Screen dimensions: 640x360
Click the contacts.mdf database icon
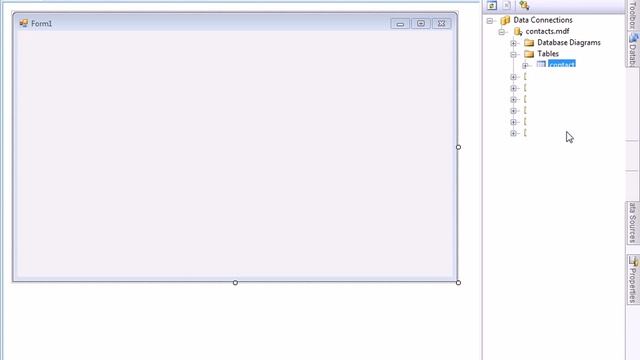click(518, 31)
